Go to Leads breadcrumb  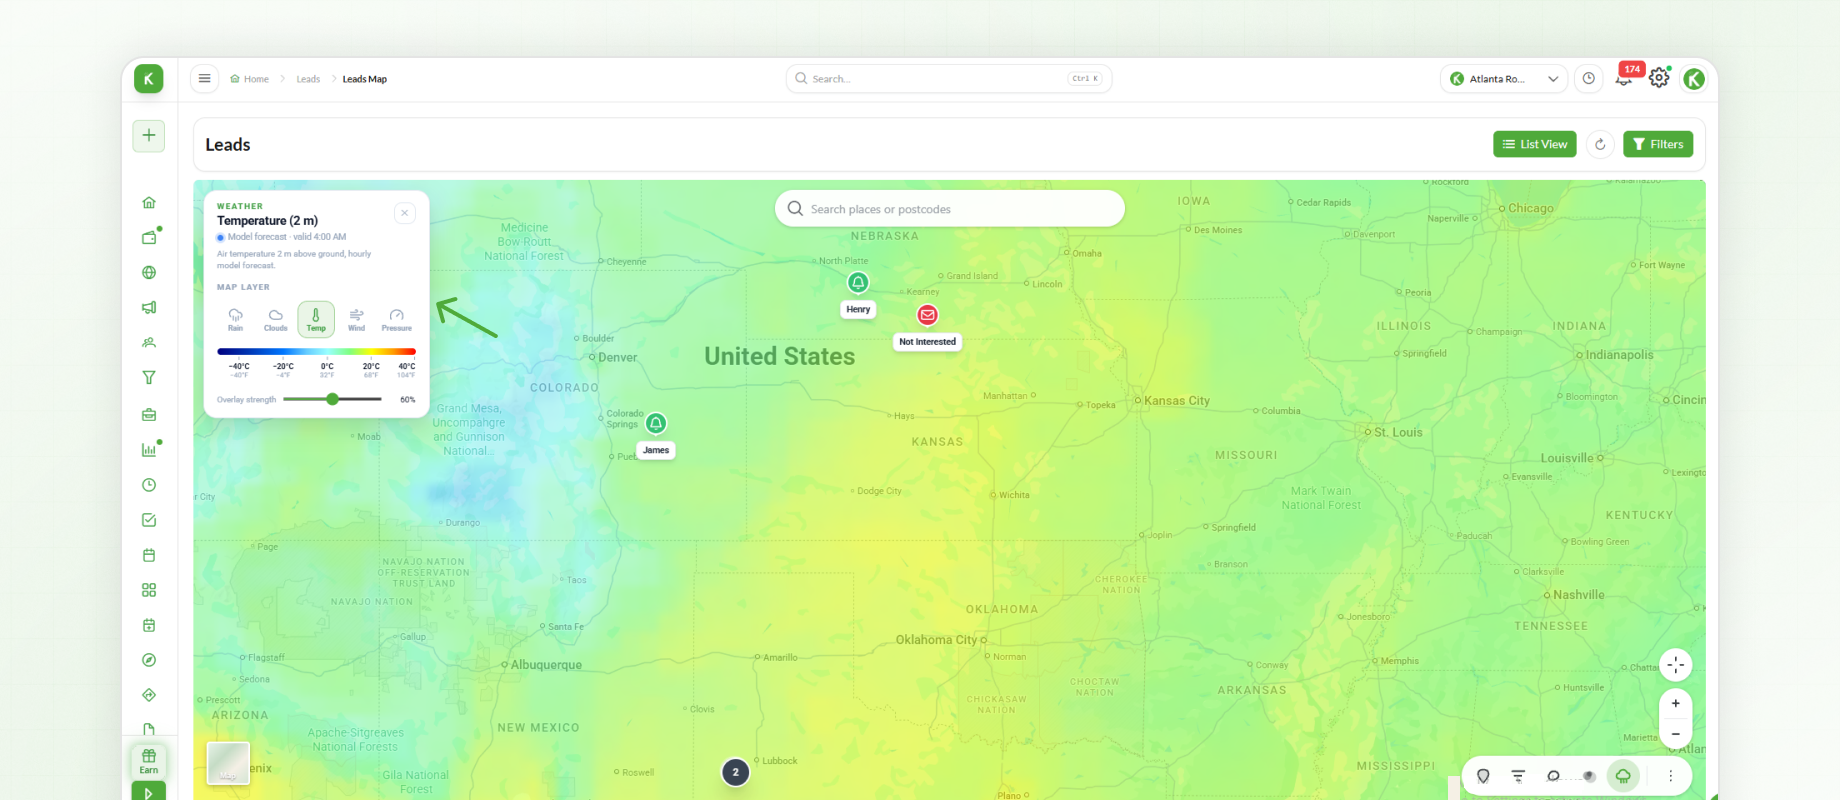tap(308, 79)
